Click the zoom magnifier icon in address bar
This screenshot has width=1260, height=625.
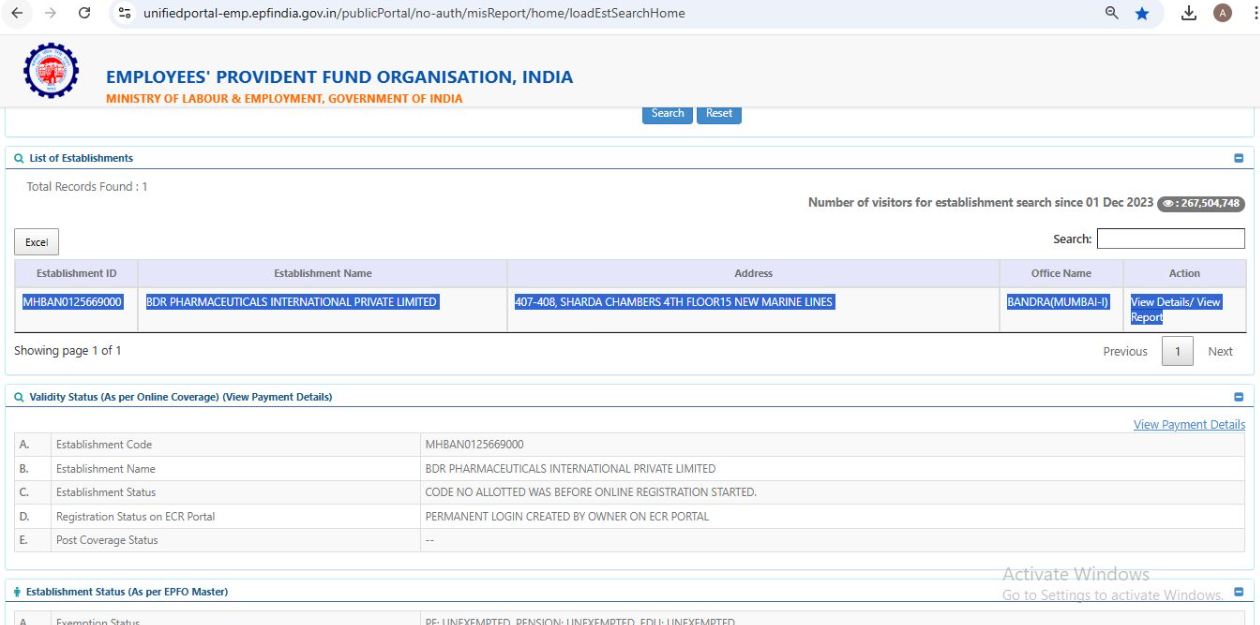(x=1112, y=13)
